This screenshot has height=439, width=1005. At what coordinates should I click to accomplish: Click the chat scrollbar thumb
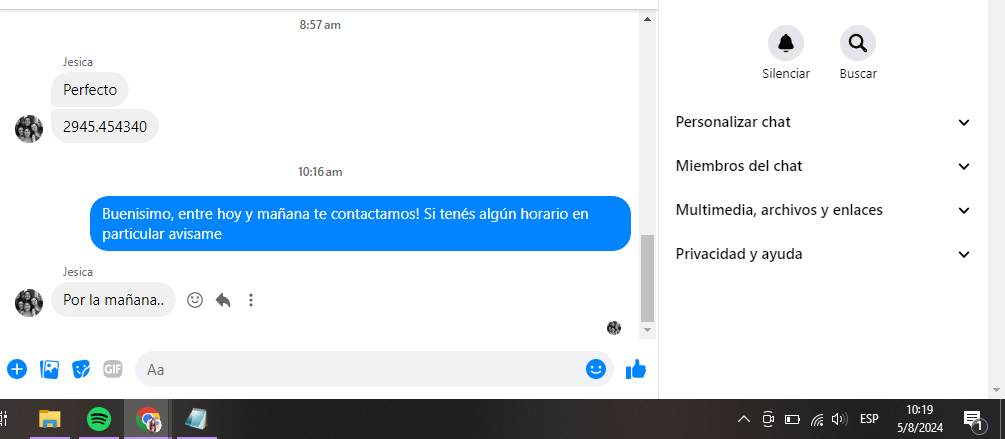(x=647, y=278)
